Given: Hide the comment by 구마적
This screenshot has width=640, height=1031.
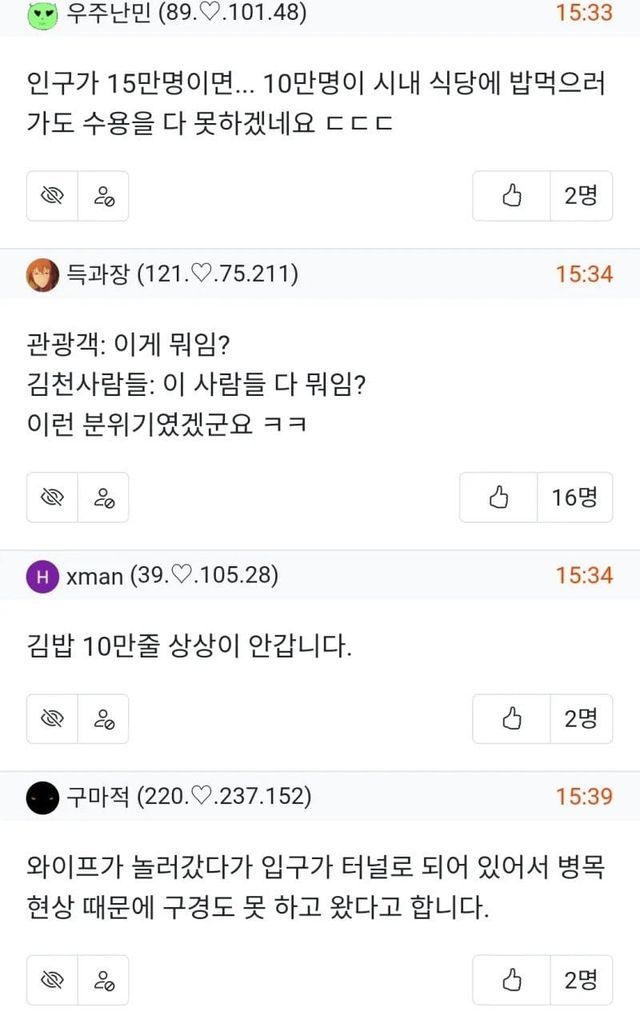Looking at the screenshot, I should click(52, 979).
